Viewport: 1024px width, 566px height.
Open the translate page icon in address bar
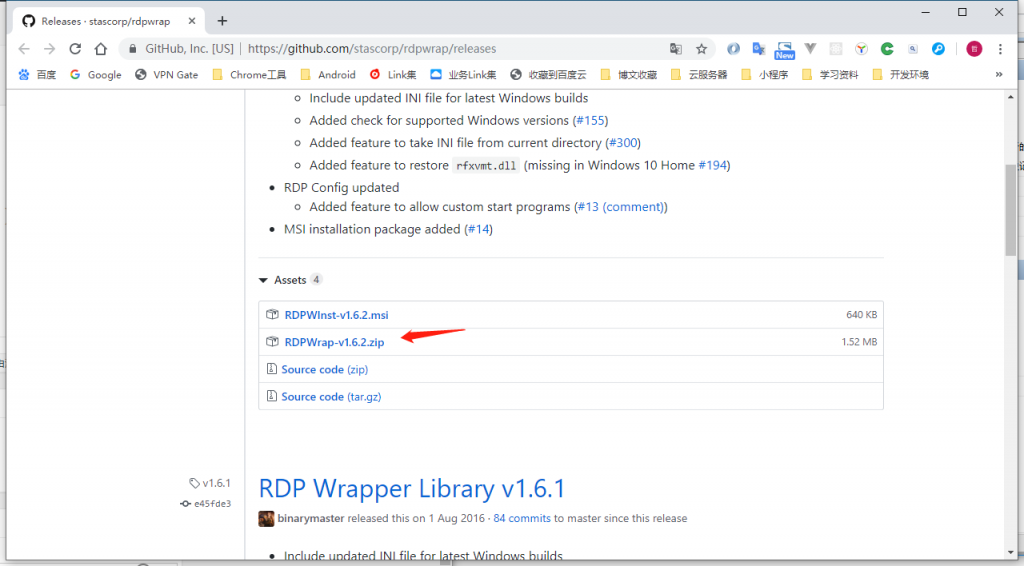point(676,49)
